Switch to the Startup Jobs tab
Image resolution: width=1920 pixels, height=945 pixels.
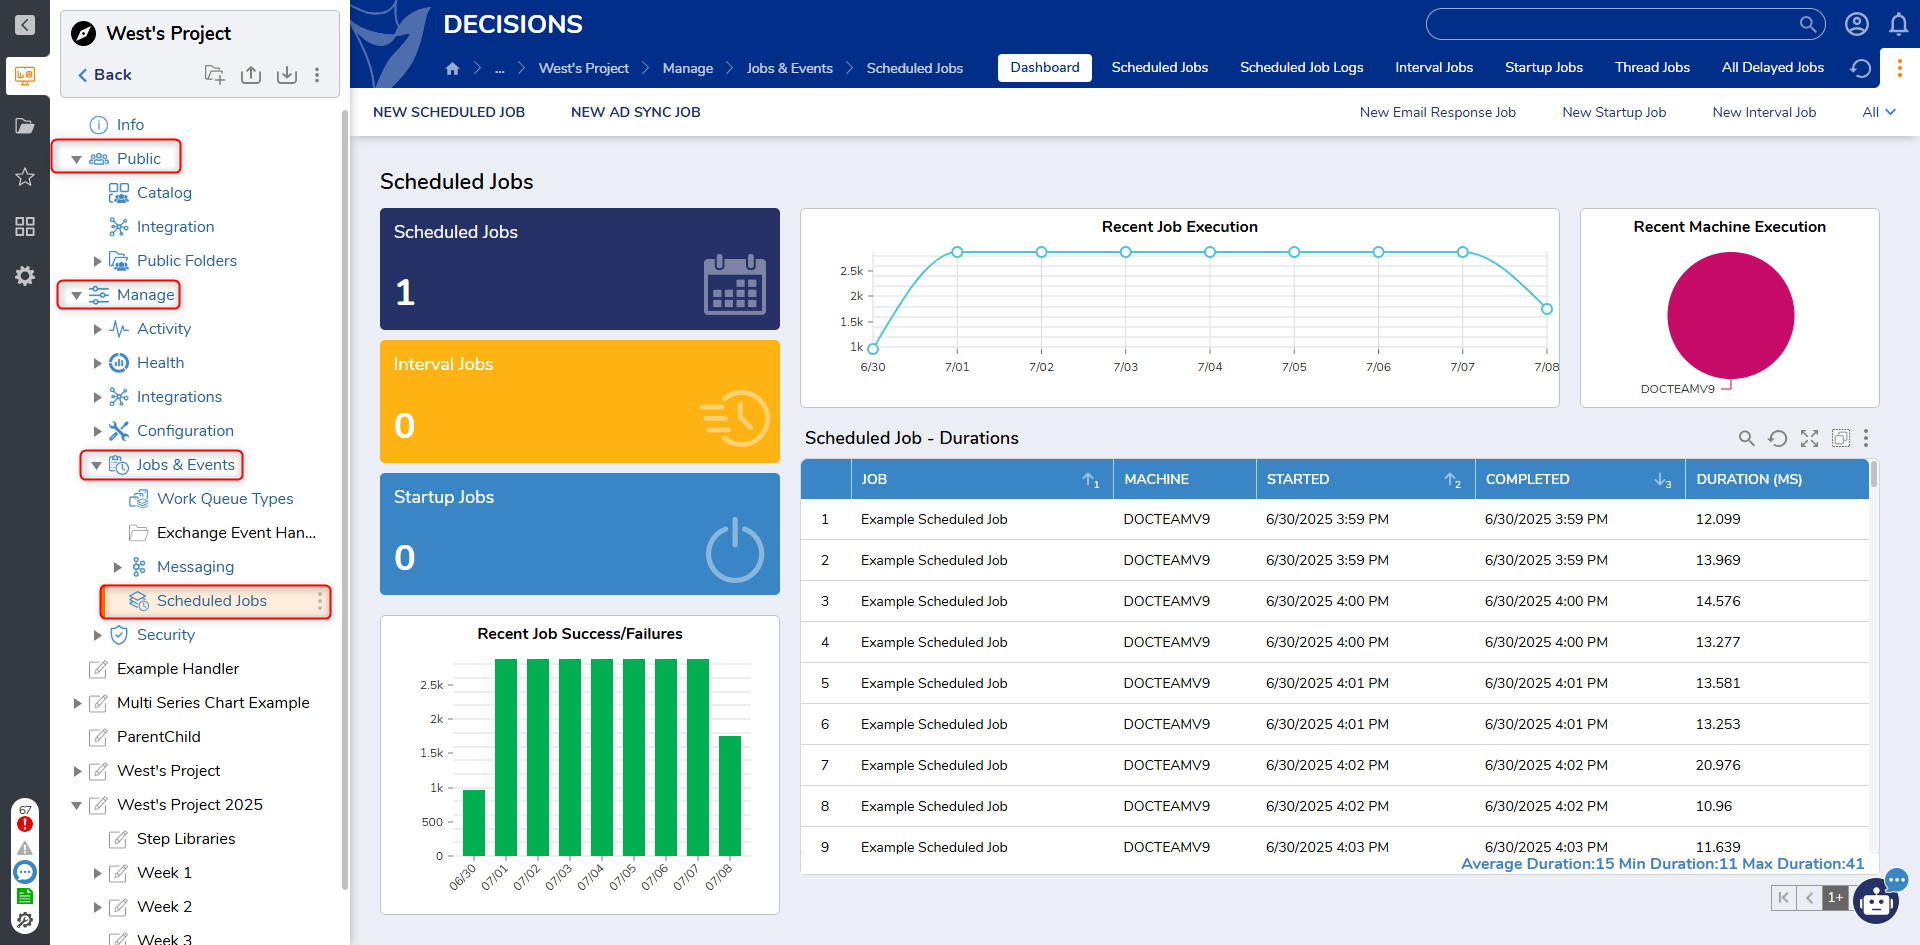pos(1544,67)
